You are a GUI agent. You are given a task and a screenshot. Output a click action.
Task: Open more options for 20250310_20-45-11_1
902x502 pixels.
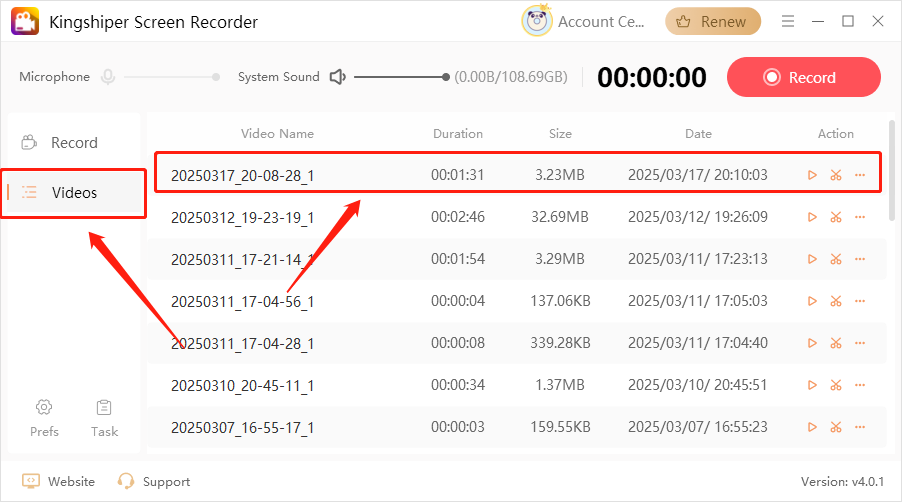[x=860, y=385]
